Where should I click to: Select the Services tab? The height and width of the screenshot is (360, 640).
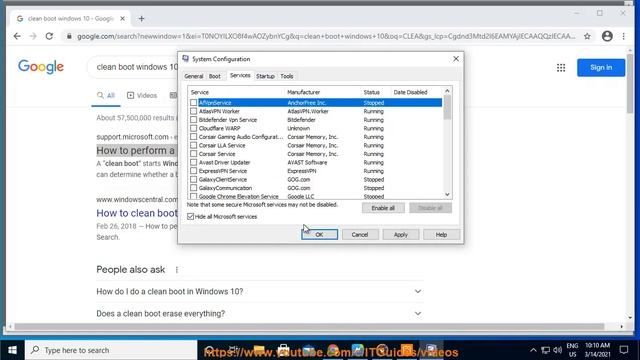pos(240,76)
